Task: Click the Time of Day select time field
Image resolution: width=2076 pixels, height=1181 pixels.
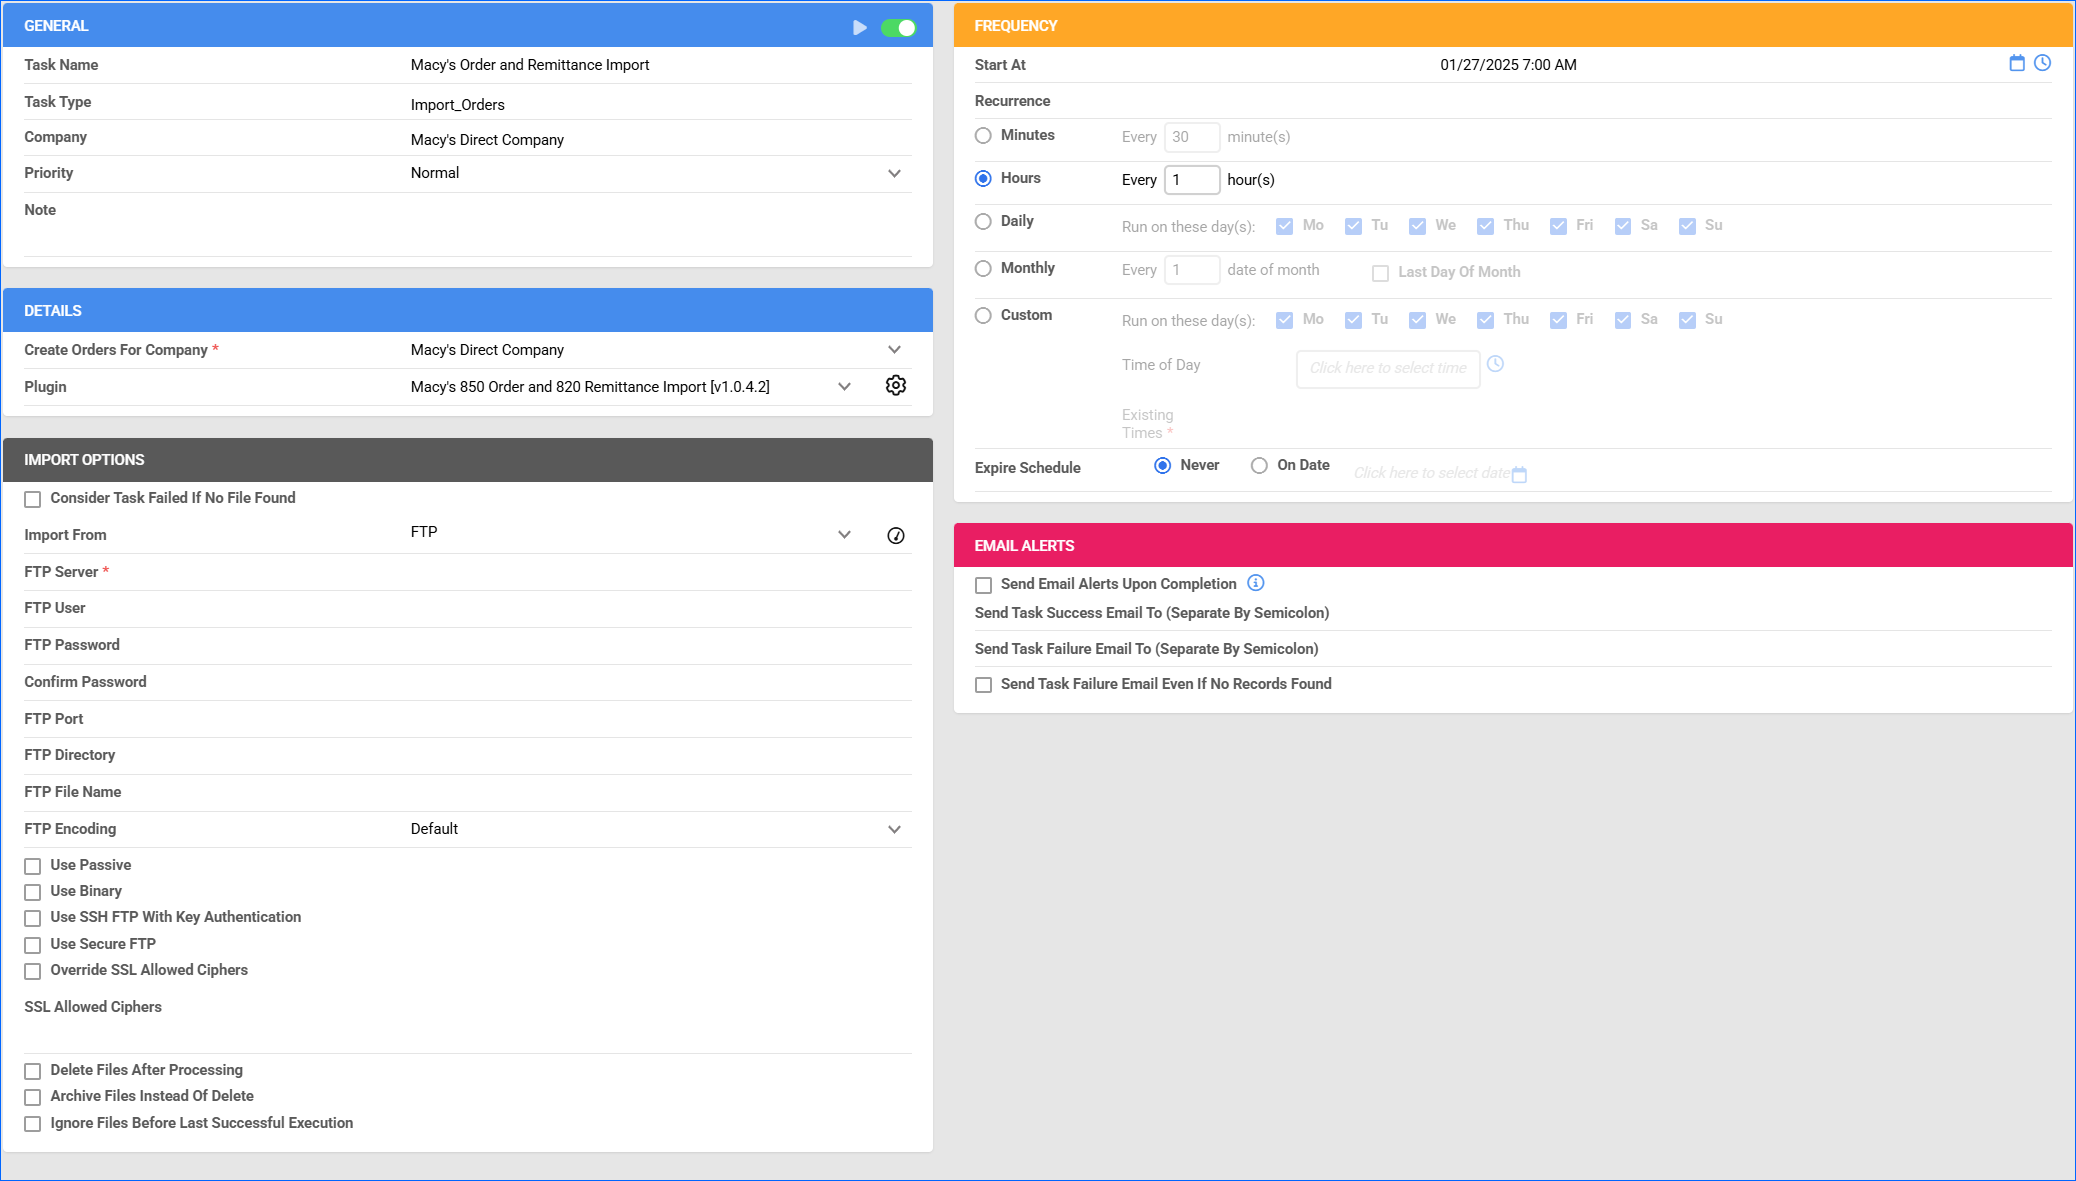Action: coord(1388,368)
